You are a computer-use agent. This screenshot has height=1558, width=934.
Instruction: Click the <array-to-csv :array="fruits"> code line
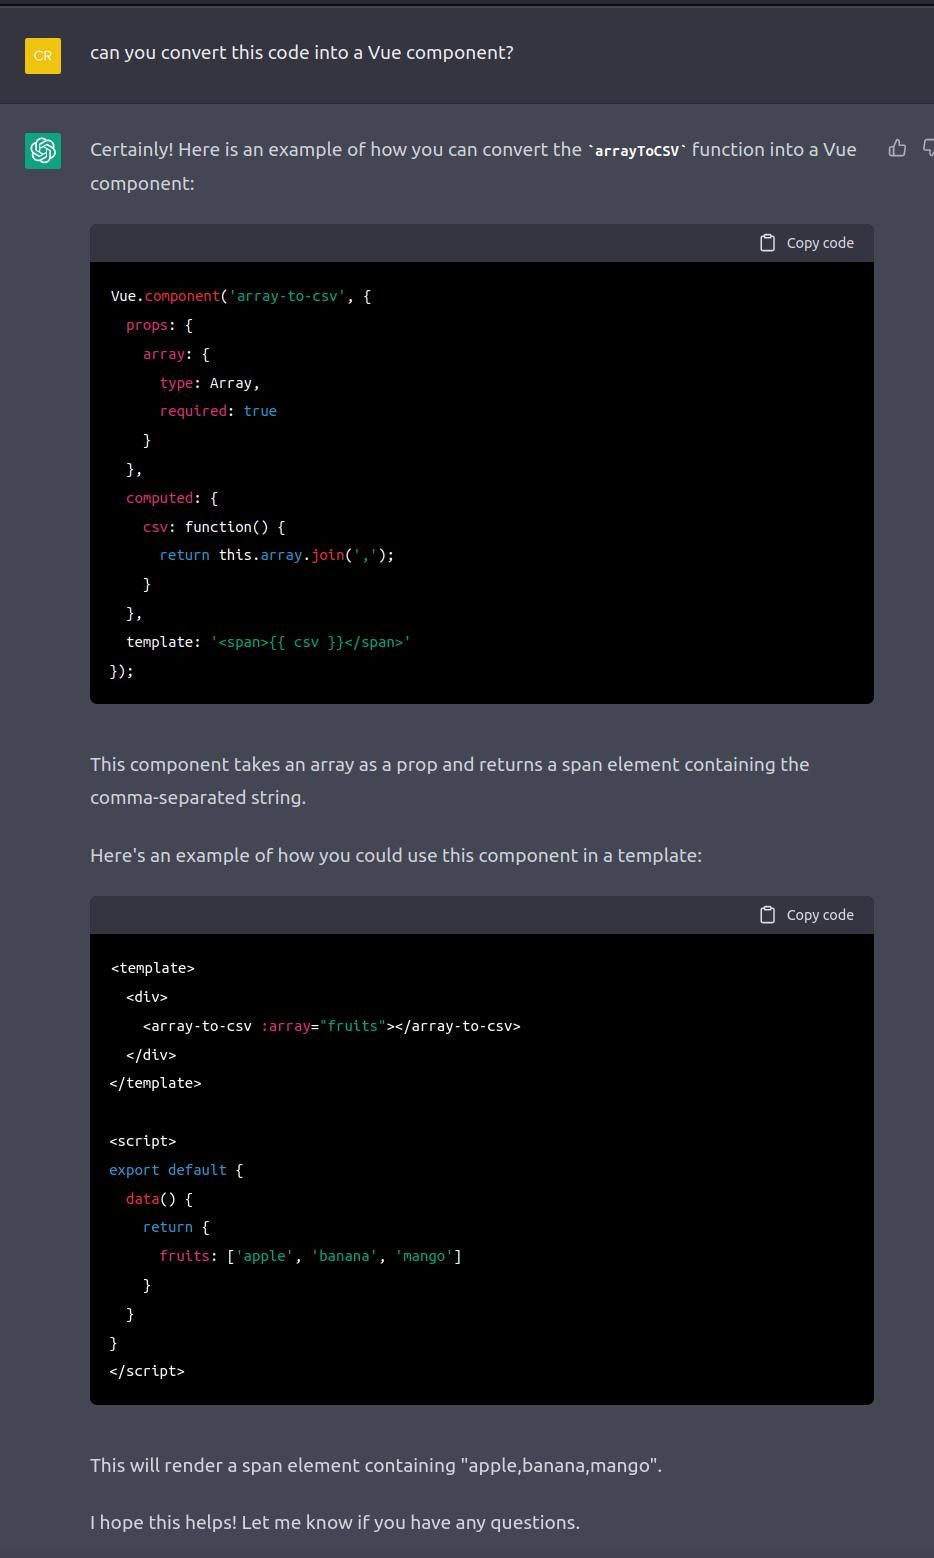[331, 1026]
